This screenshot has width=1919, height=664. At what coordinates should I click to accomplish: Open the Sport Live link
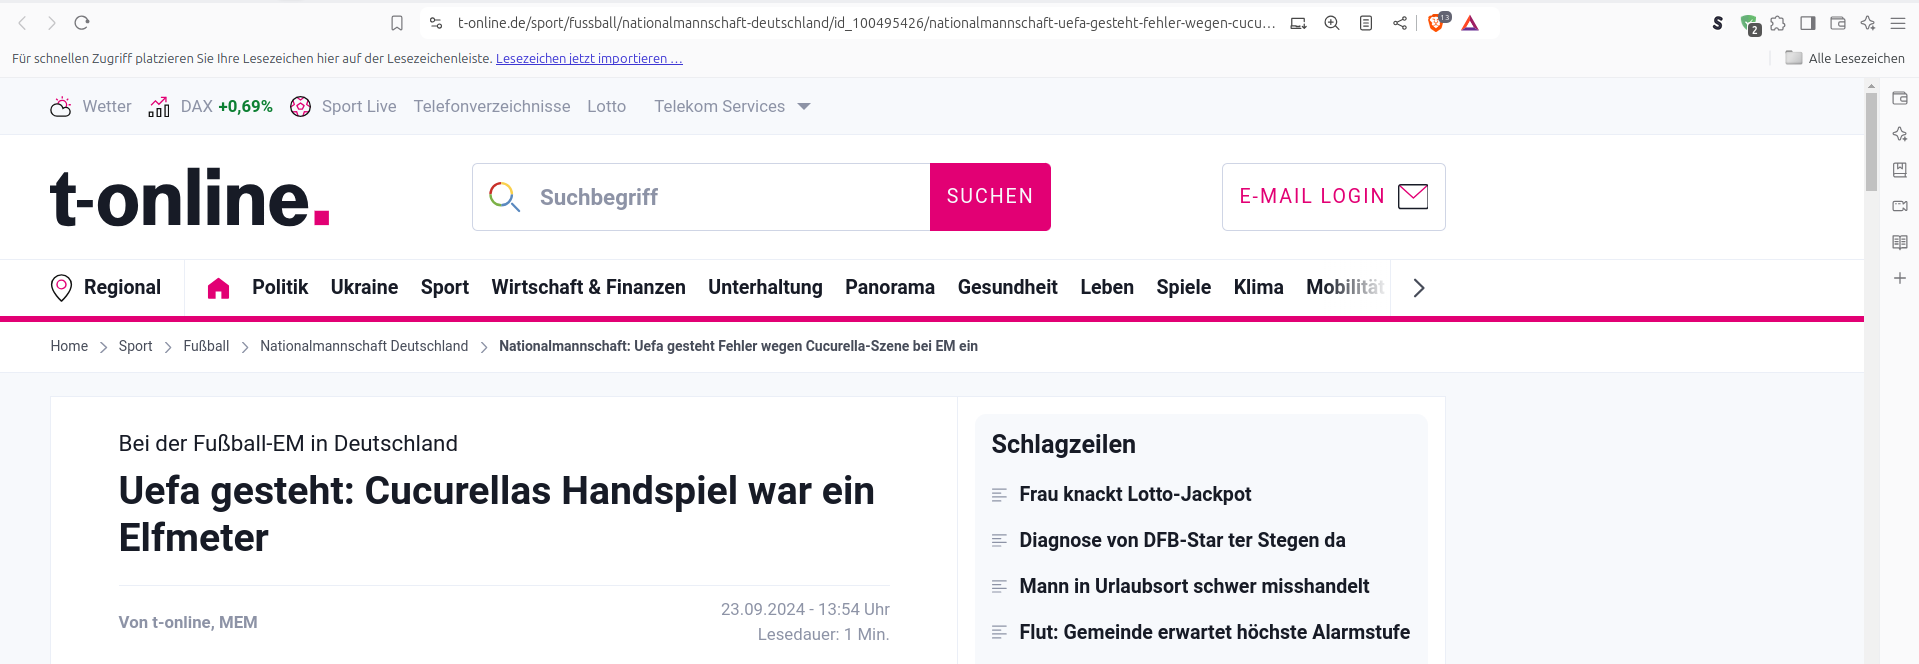[343, 106]
